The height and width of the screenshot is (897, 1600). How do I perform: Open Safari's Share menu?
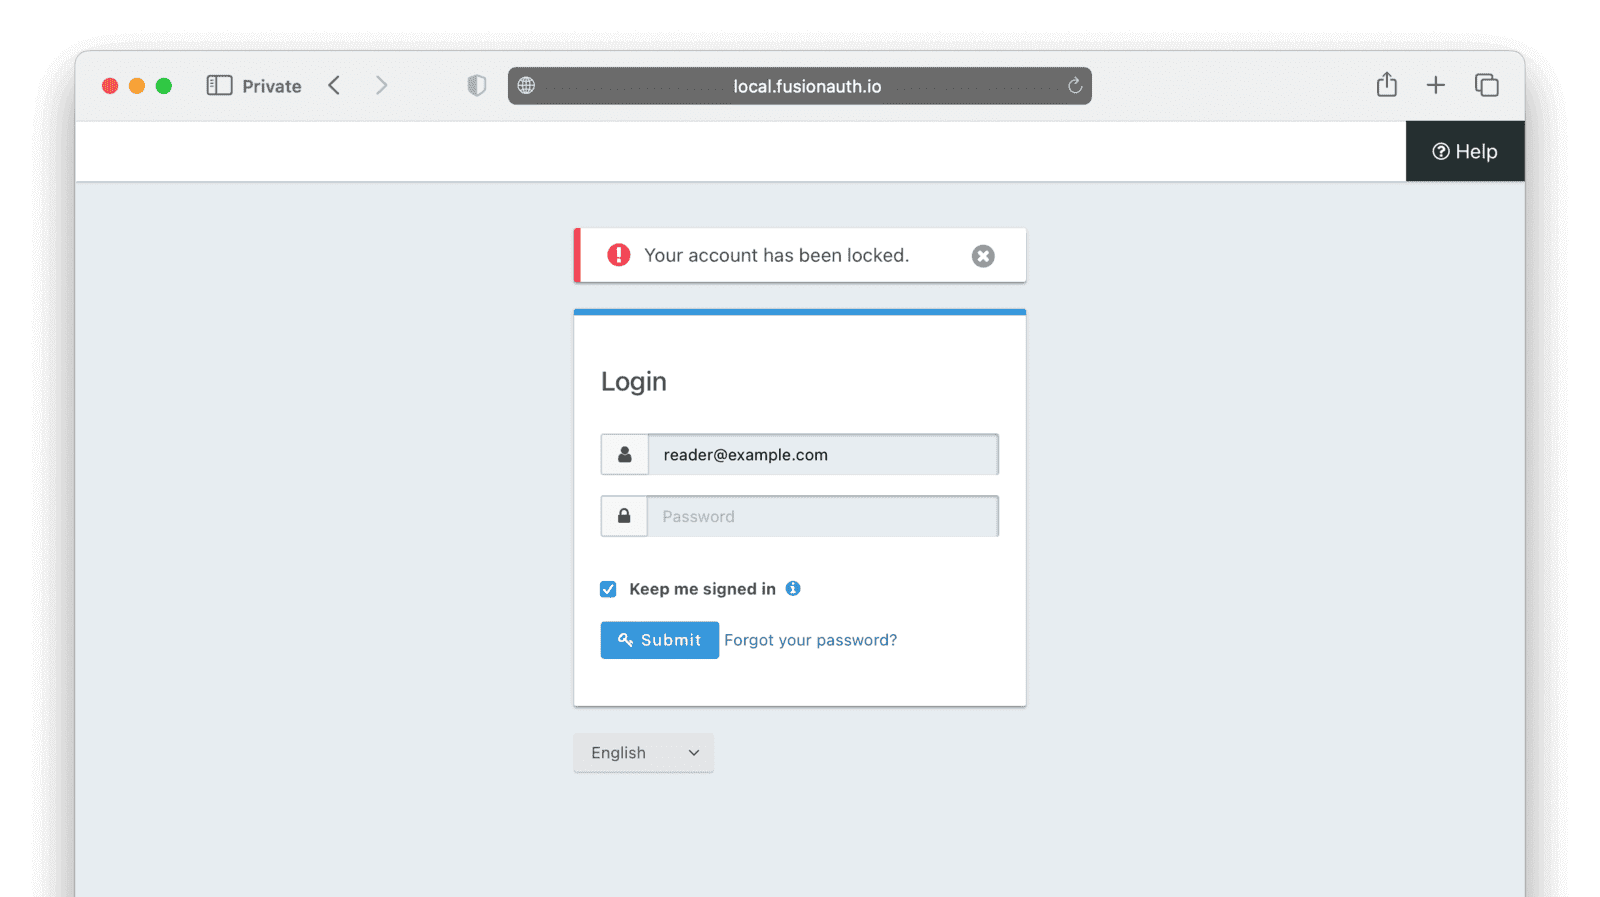click(x=1386, y=85)
